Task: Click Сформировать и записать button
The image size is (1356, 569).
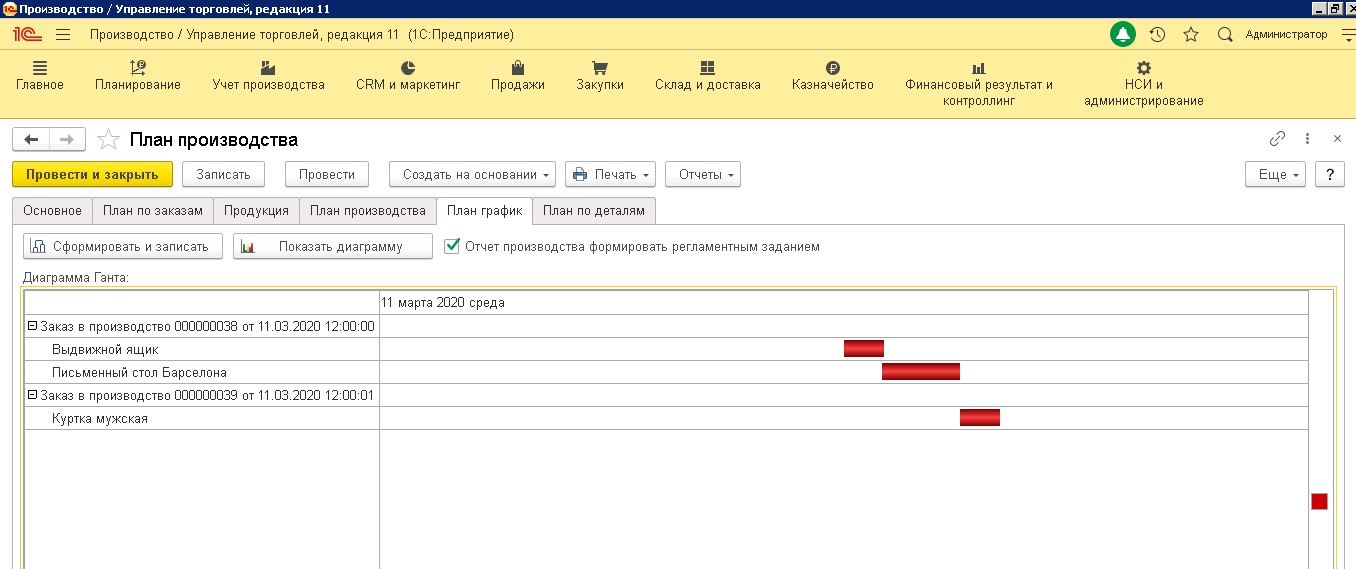Action: tap(122, 247)
